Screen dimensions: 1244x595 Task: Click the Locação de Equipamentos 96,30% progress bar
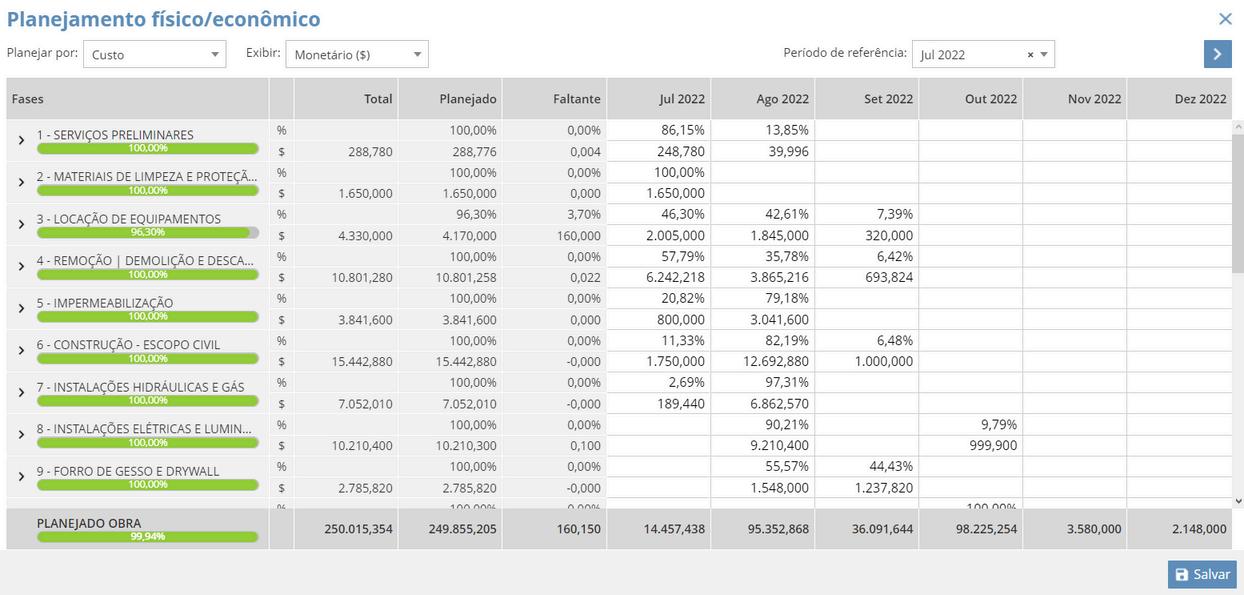(147, 232)
